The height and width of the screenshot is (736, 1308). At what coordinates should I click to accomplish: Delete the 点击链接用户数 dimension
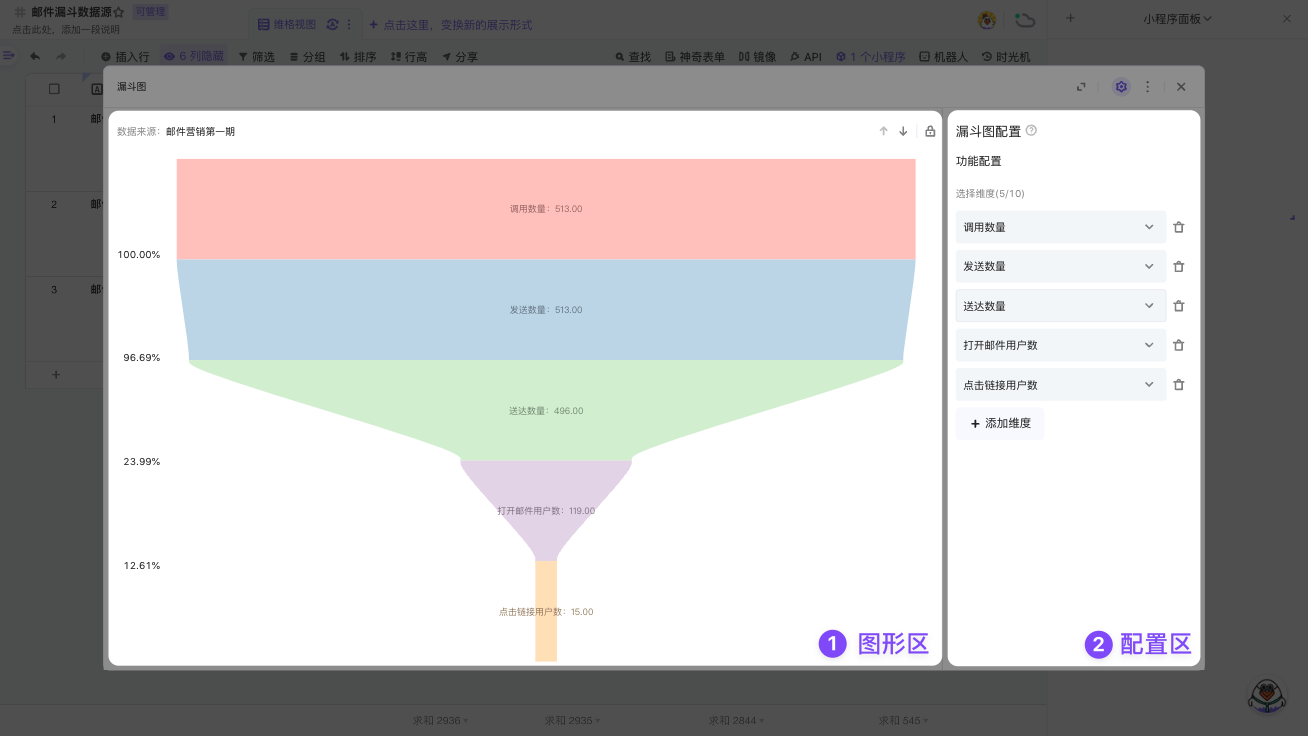pyautogui.click(x=1178, y=385)
